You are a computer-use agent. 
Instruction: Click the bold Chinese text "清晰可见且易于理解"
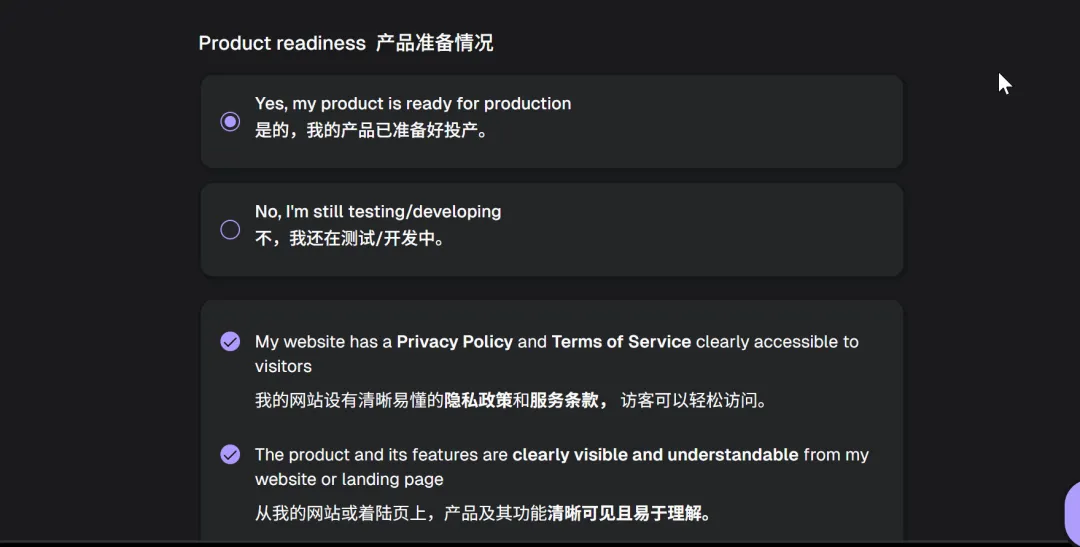(x=624, y=514)
